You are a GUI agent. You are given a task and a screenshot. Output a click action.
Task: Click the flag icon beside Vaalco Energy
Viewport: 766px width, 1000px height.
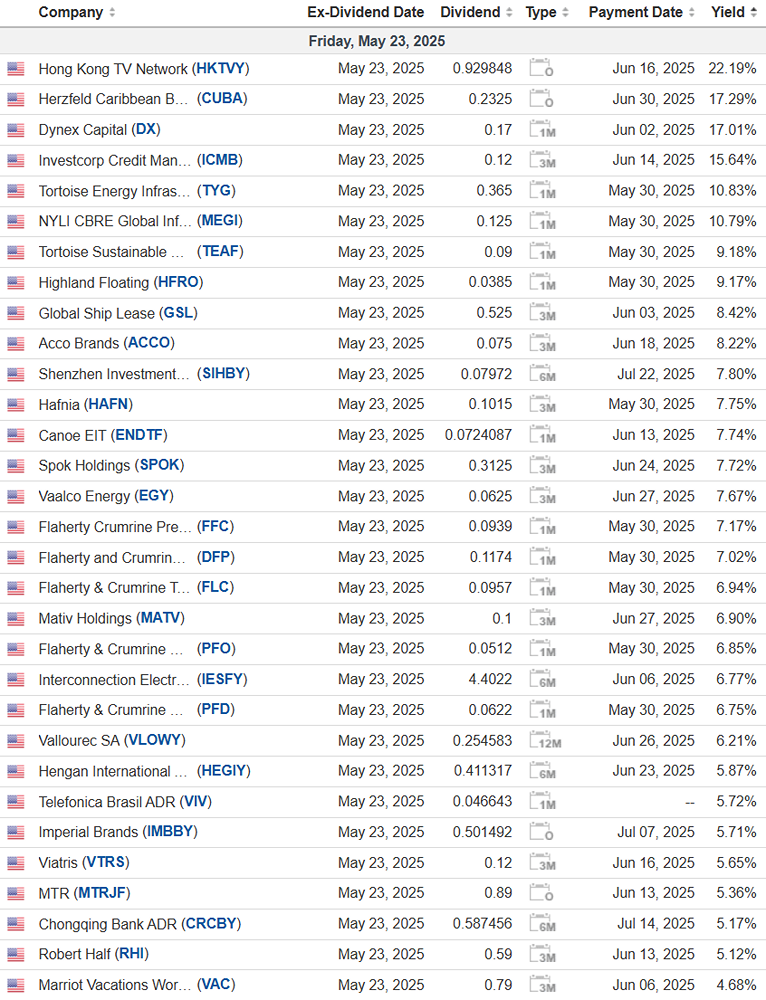15,496
